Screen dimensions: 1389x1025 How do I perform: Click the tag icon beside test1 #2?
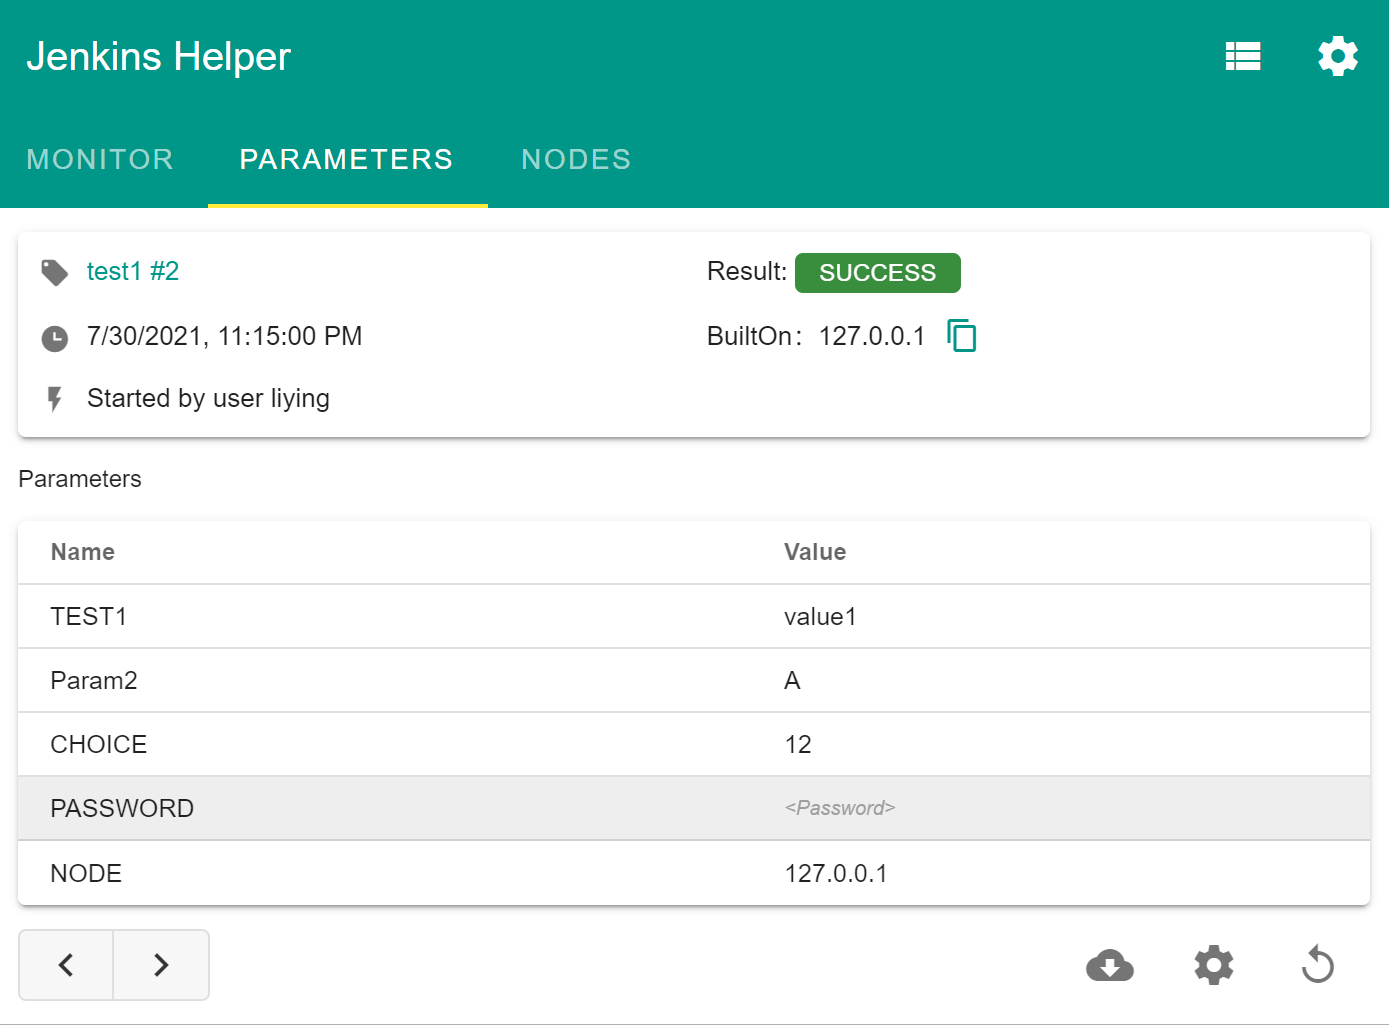tap(54, 272)
